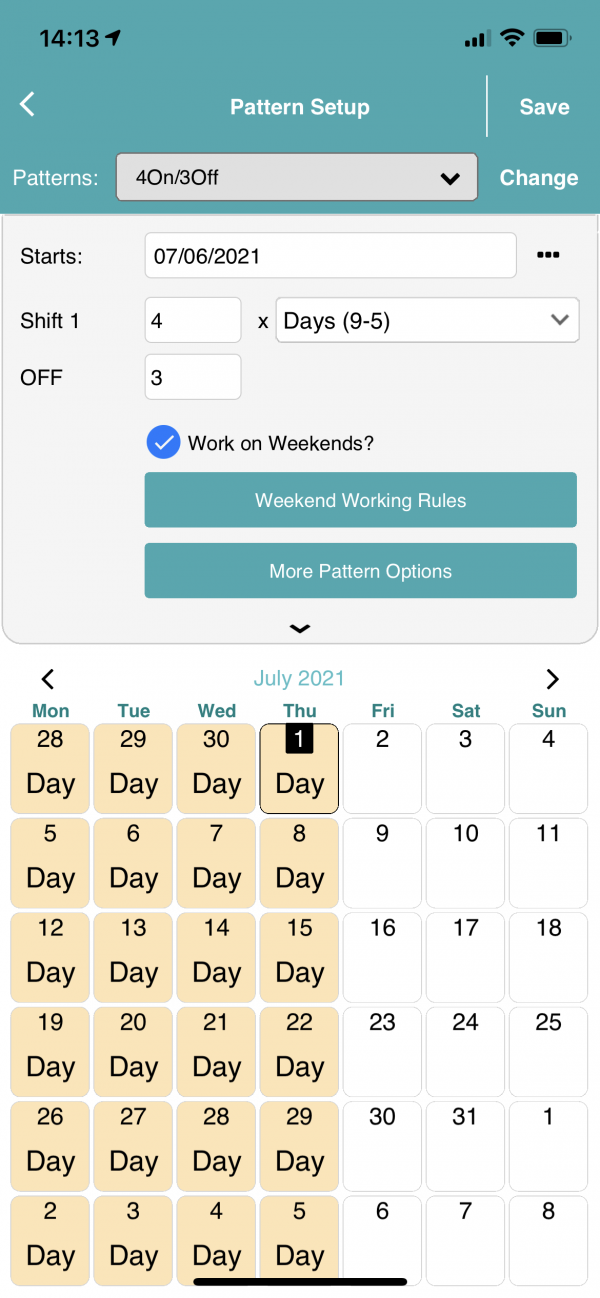This screenshot has height=1298, width=600.
Task: Open the Patterns dropdown showing 4On/3Off
Action: point(297,177)
